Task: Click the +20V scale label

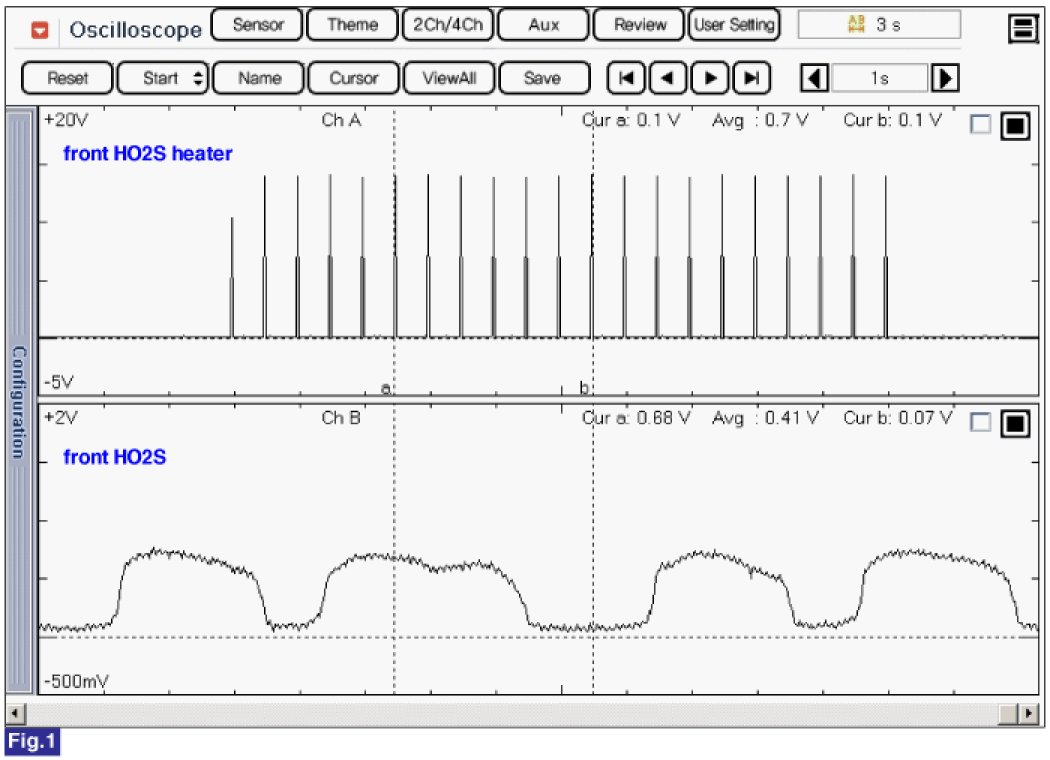Action: [66, 120]
